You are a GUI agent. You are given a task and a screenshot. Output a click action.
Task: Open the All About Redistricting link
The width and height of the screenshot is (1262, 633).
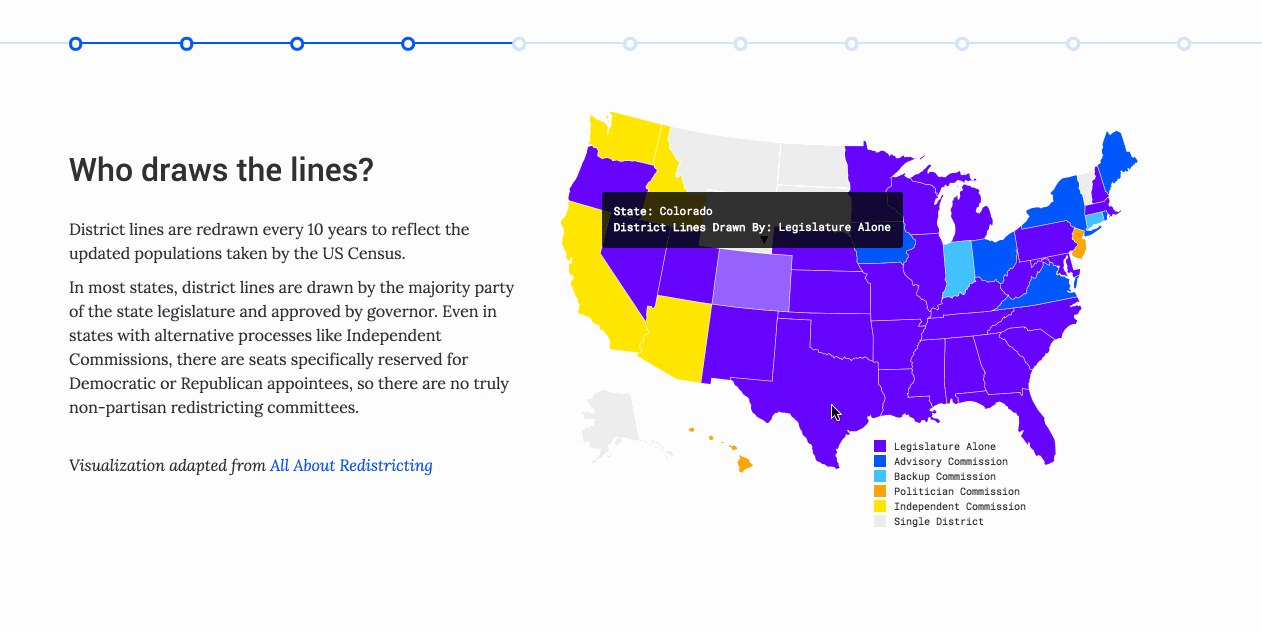pyautogui.click(x=351, y=465)
